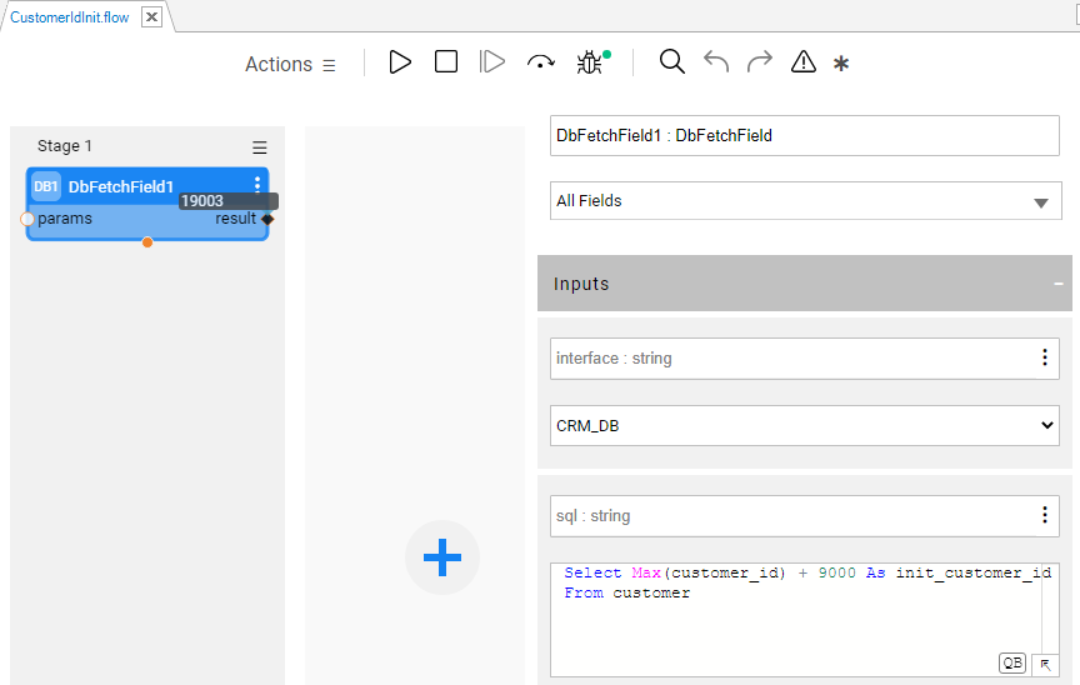Open the QB query builder button
Screen dimensions: 1080x685
click(x=1012, y=663)
